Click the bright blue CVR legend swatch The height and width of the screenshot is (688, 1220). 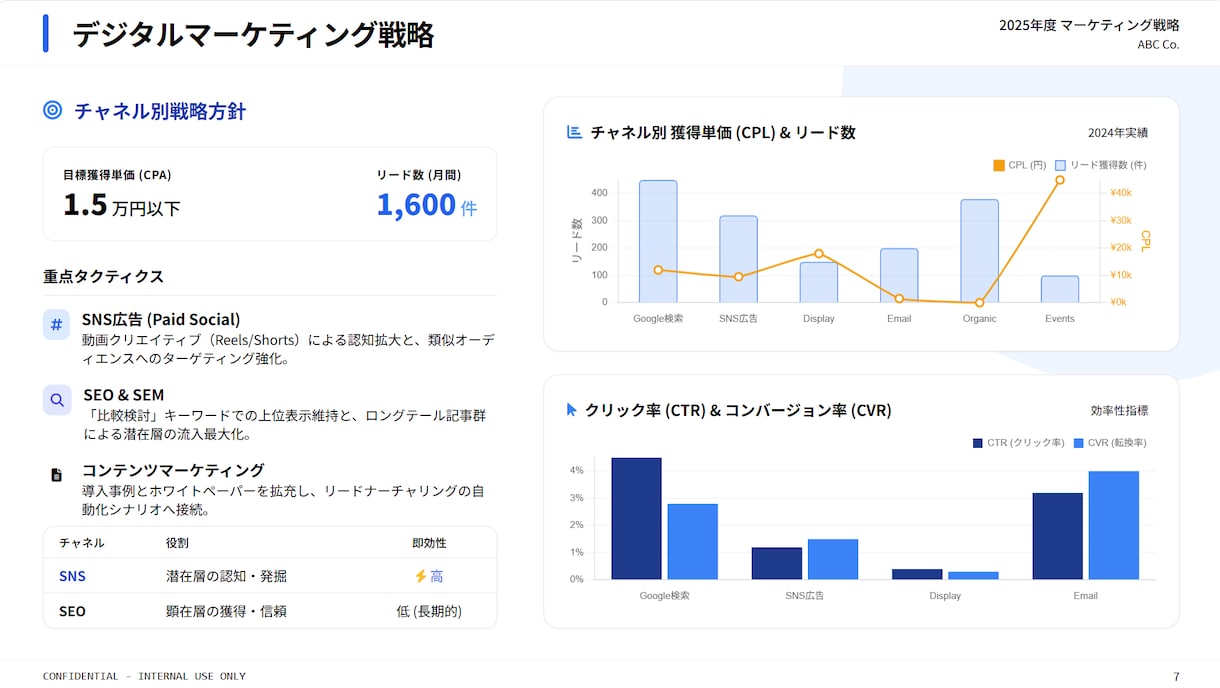click(1078, 443)
